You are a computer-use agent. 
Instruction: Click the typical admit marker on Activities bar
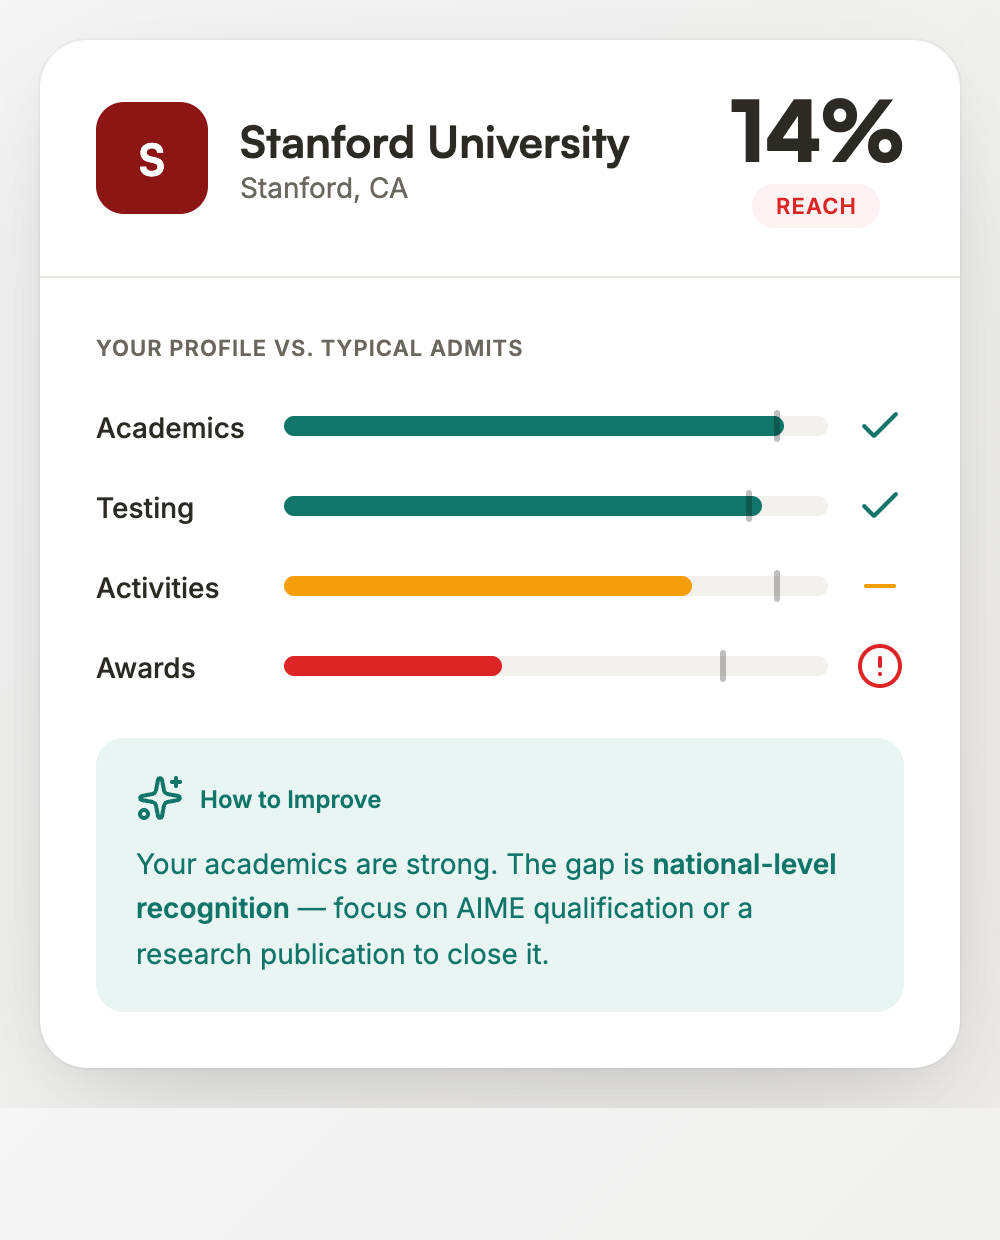pos(777,586)
